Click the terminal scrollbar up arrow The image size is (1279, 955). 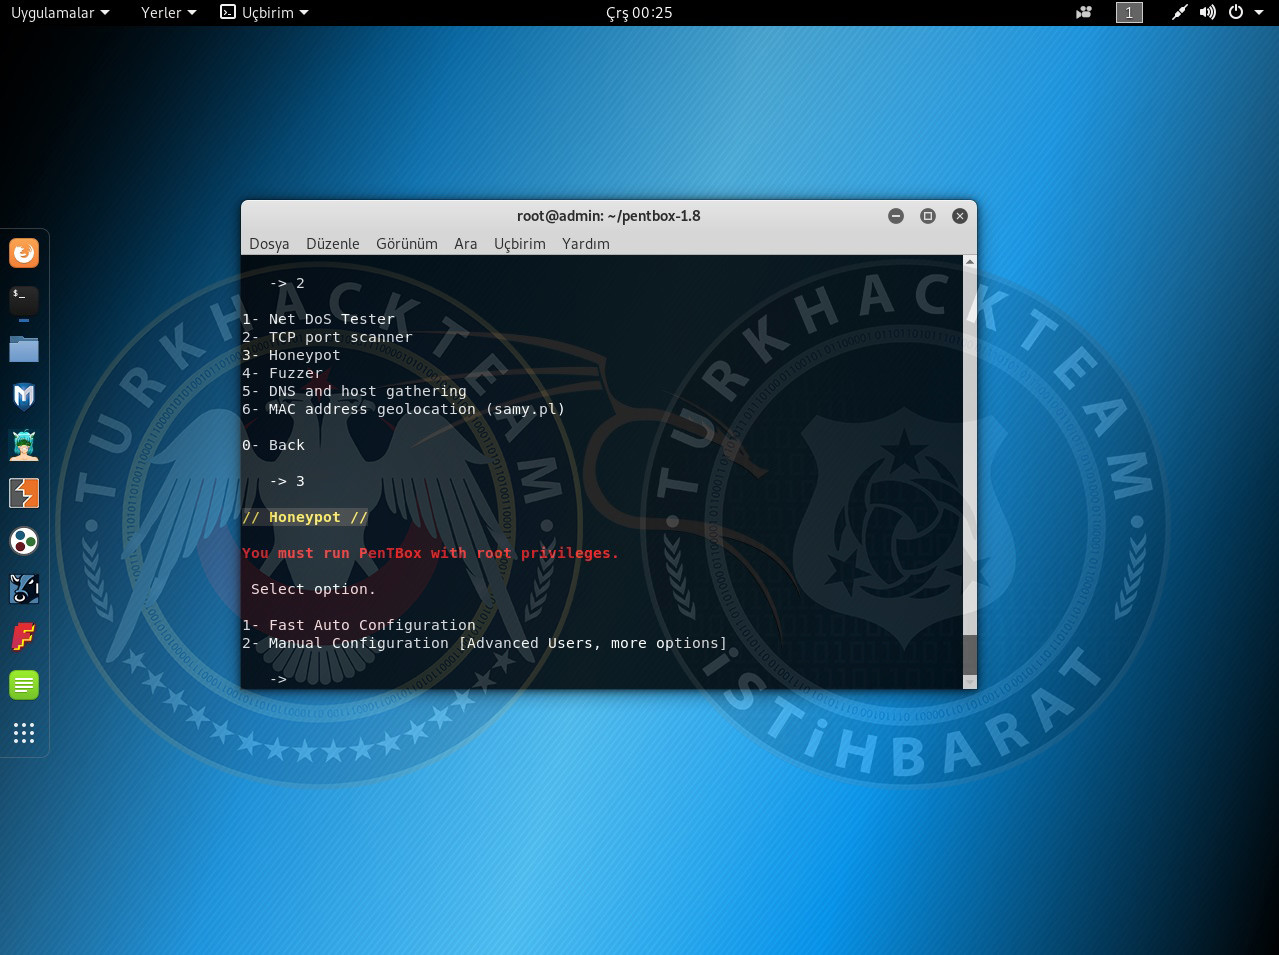click(x=969, y=262)
